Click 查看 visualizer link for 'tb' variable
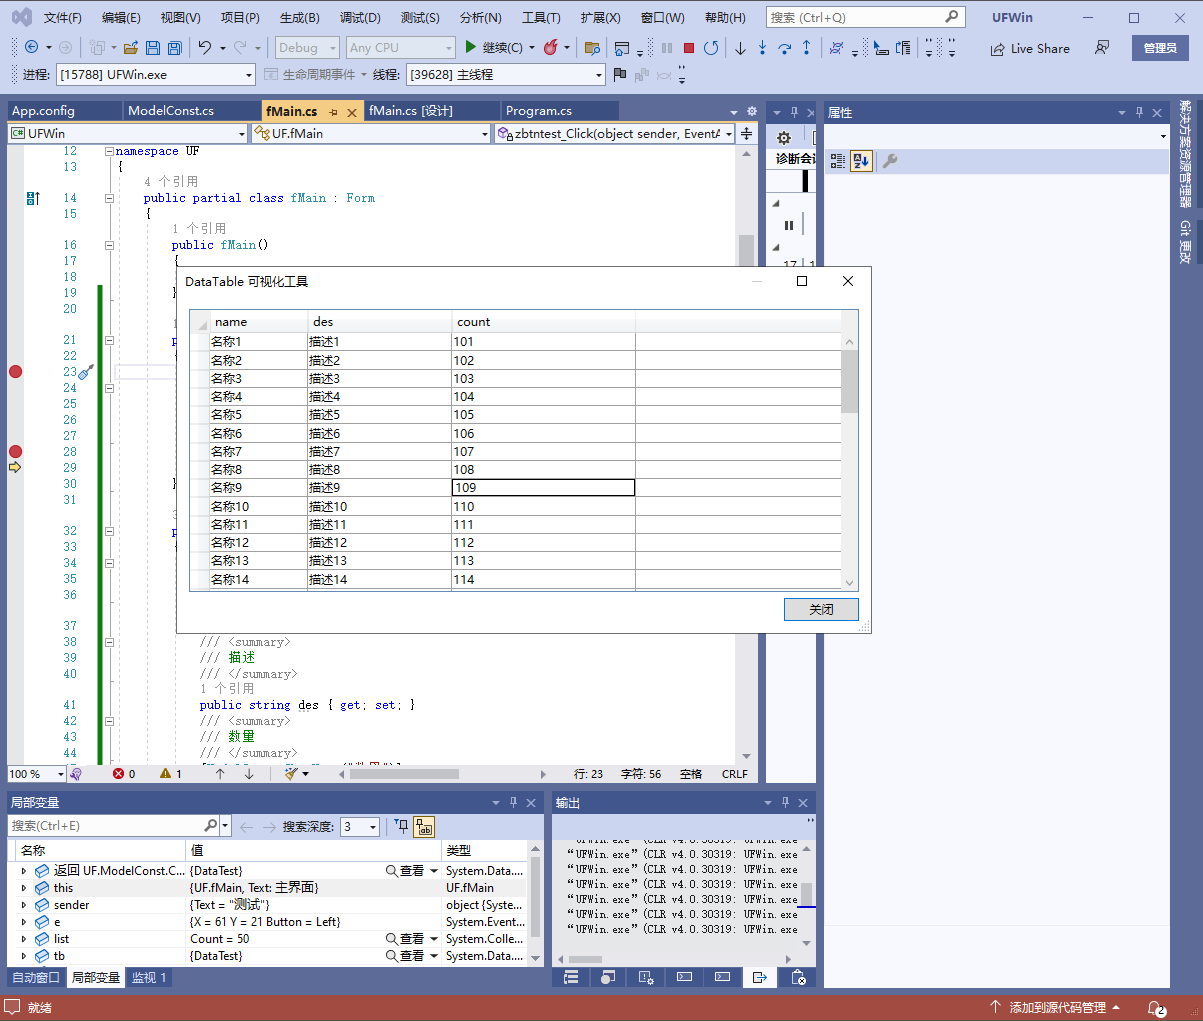 coord(405,956)
